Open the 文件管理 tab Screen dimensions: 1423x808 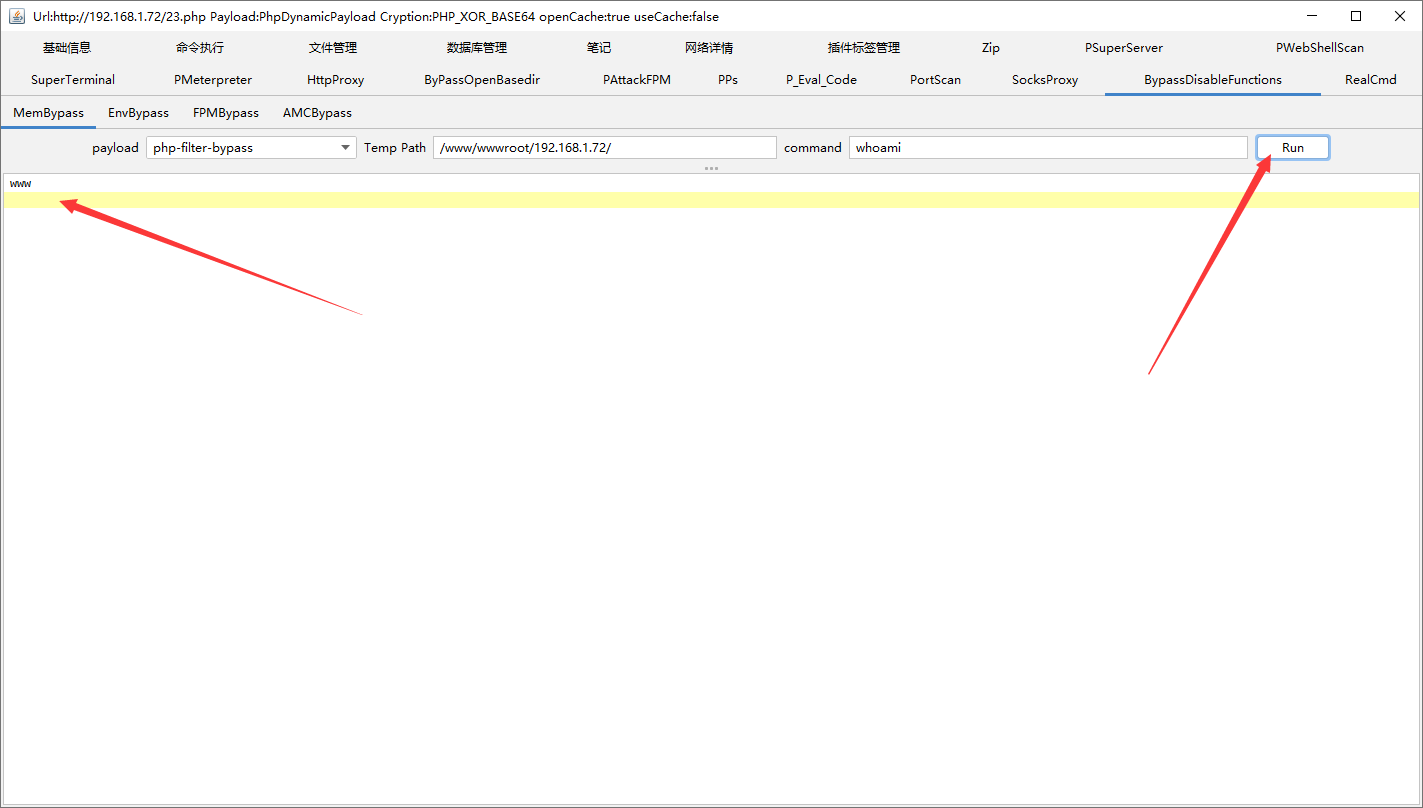click(x=333, y=48)
